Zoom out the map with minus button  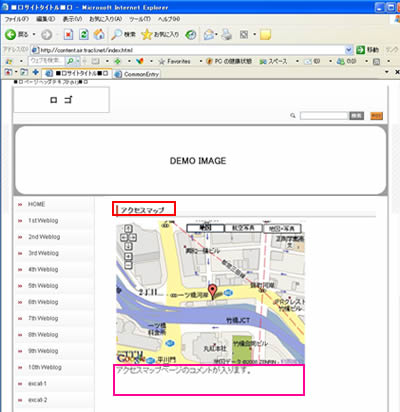(128, 265)
